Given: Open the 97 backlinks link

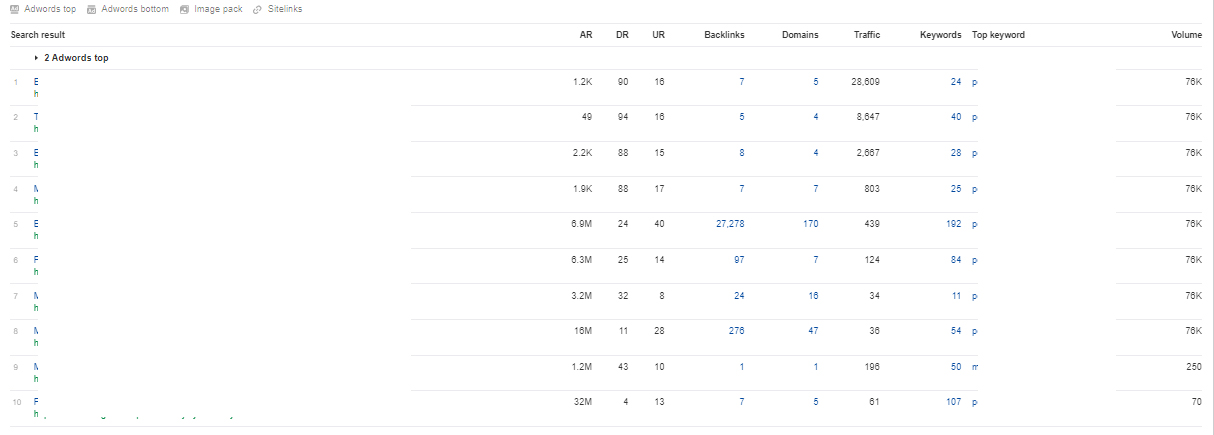Looking at the screenshot, I should [739, 260].
